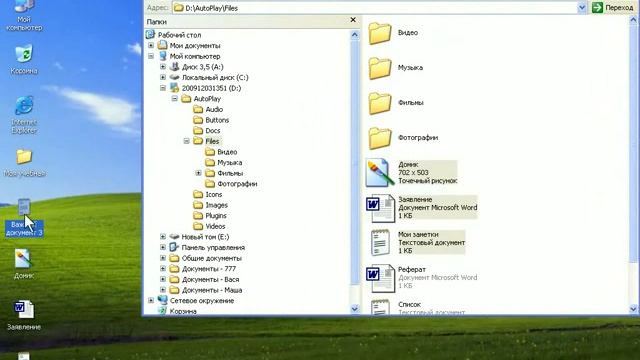
Task: Select the Список text document icon
Action: pyautogui.click(x=380, y=307)
